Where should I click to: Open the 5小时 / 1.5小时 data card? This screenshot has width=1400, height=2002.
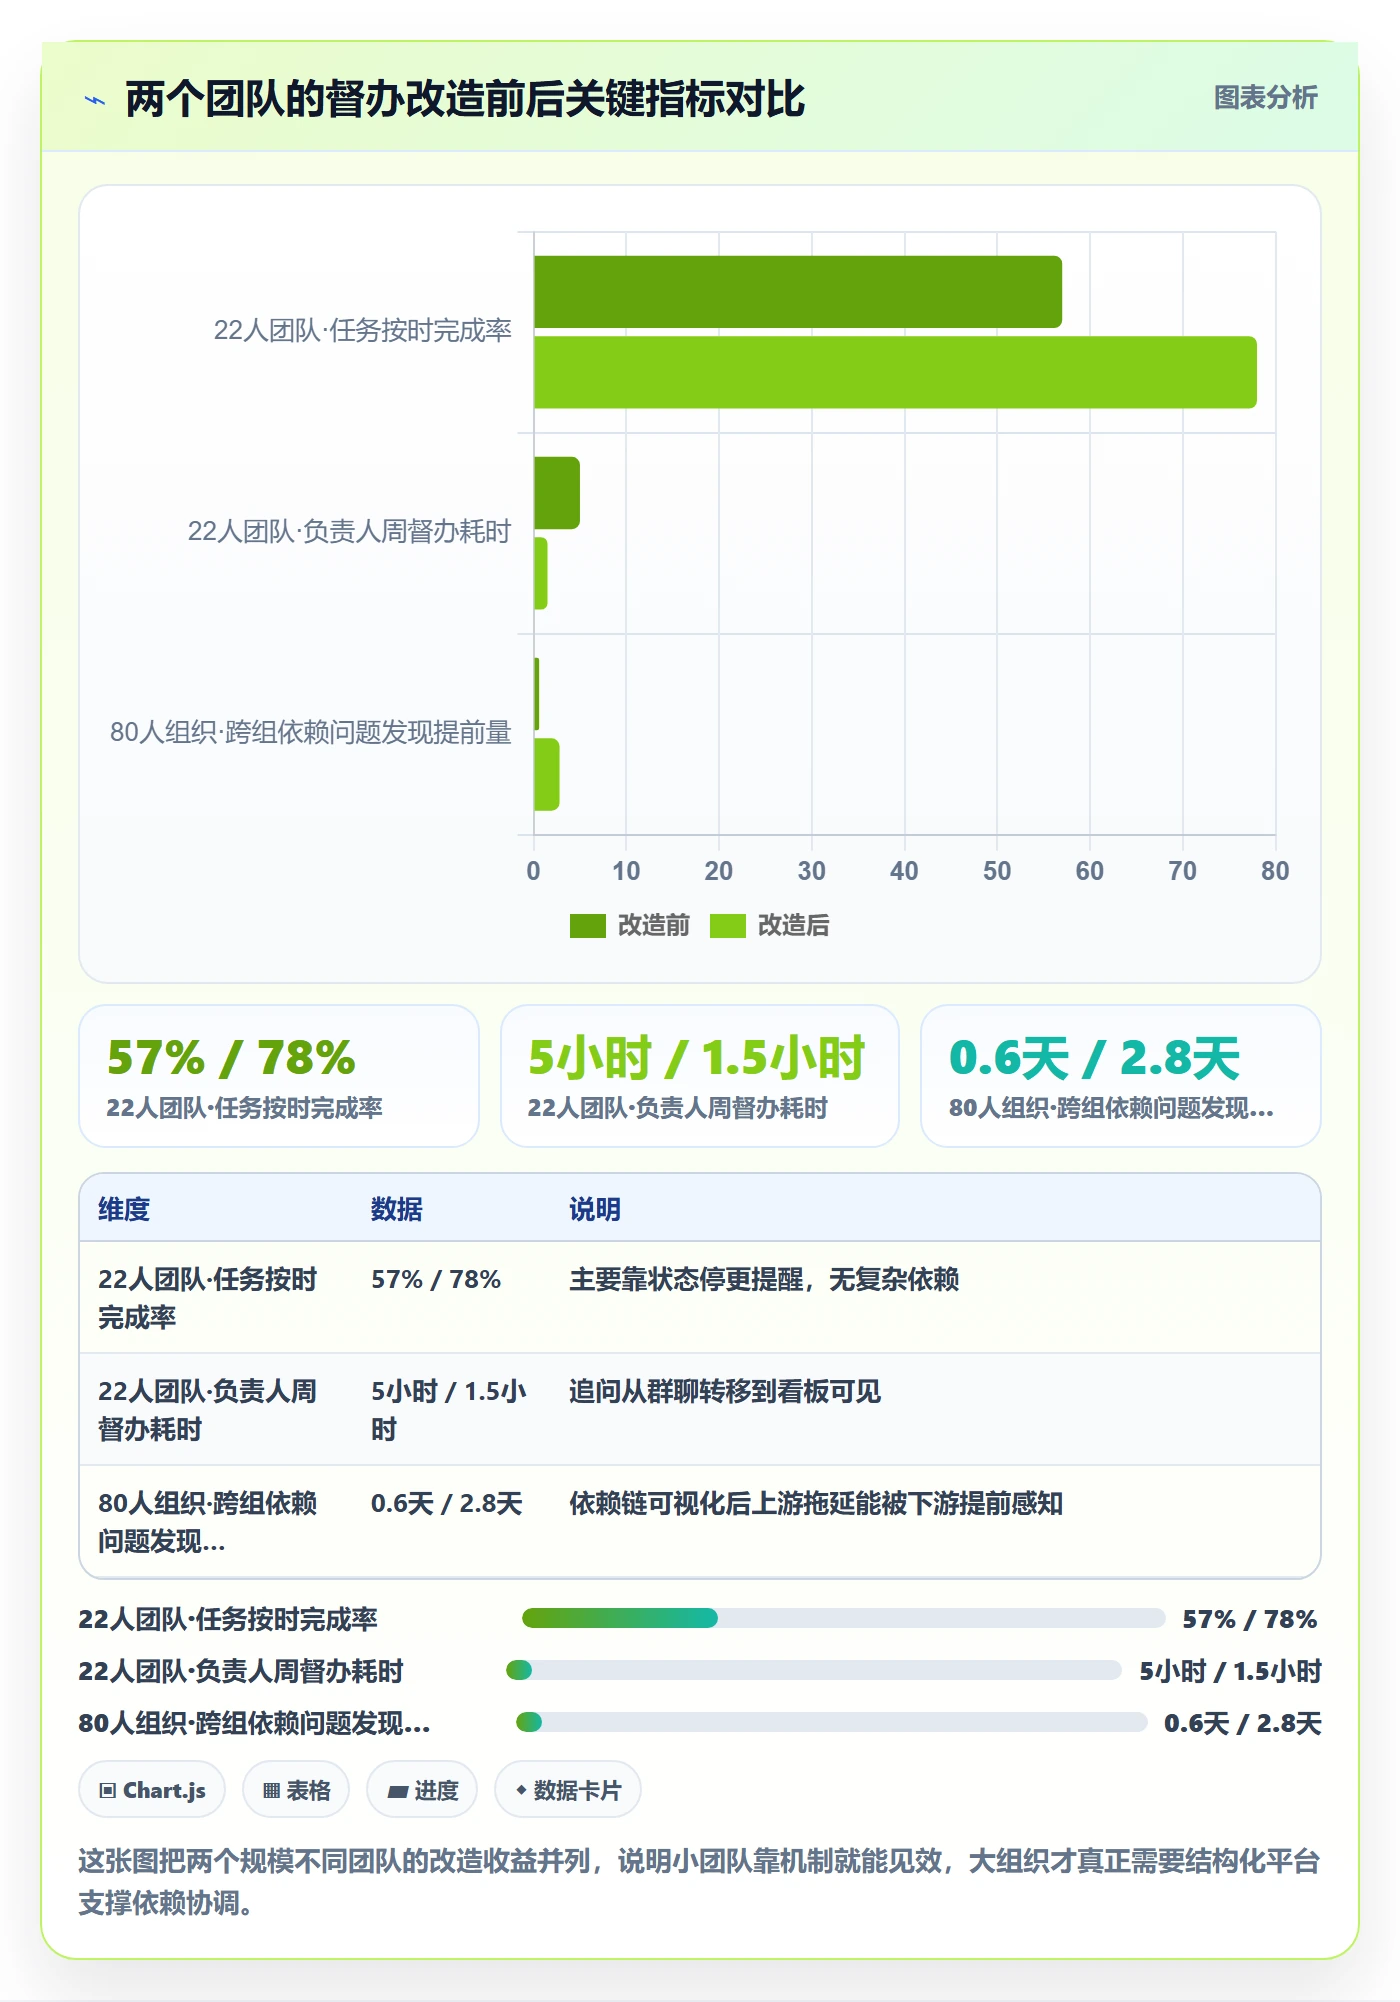700,1076
